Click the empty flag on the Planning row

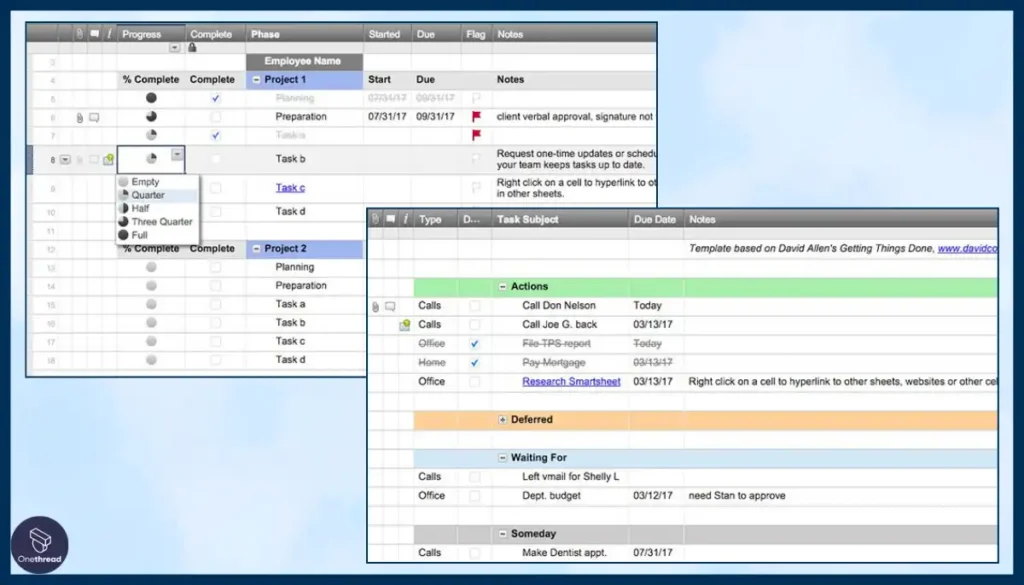[x=476, y=98]
